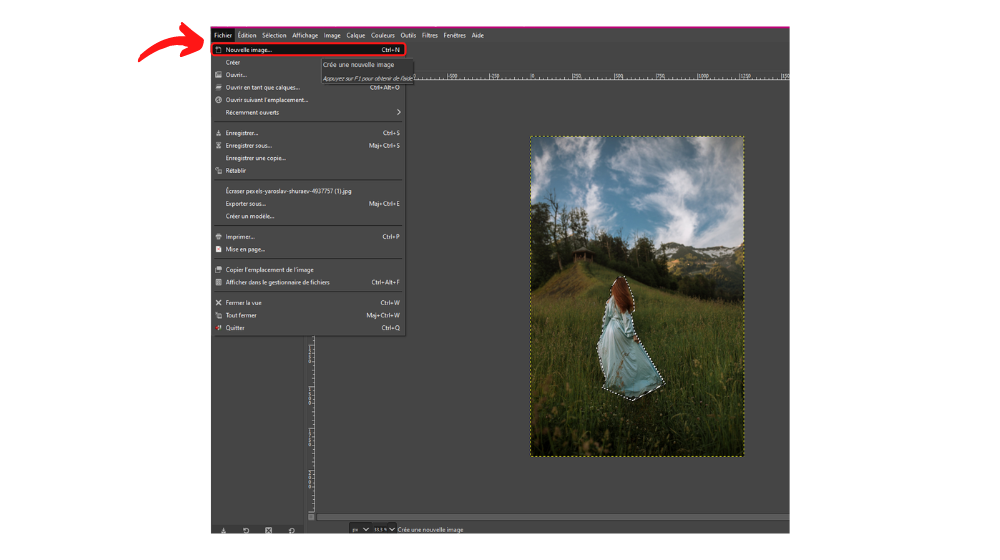
Task: Click the zoom percentage field
Action: 380,529
